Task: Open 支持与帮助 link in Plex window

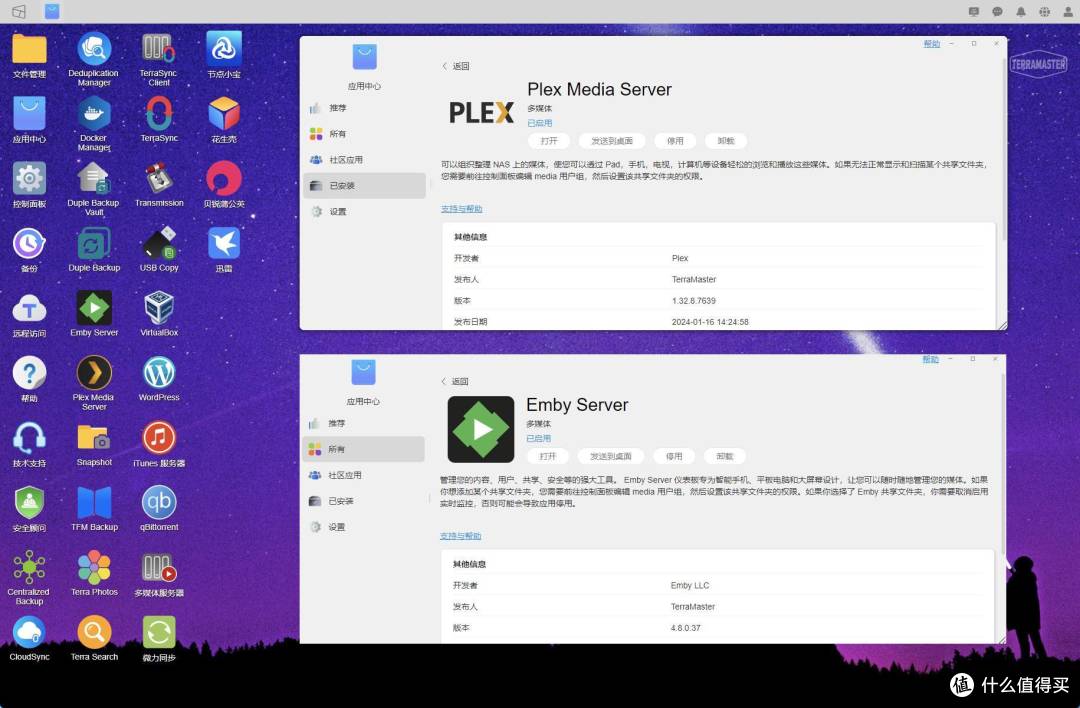Action: coord(461,209)
